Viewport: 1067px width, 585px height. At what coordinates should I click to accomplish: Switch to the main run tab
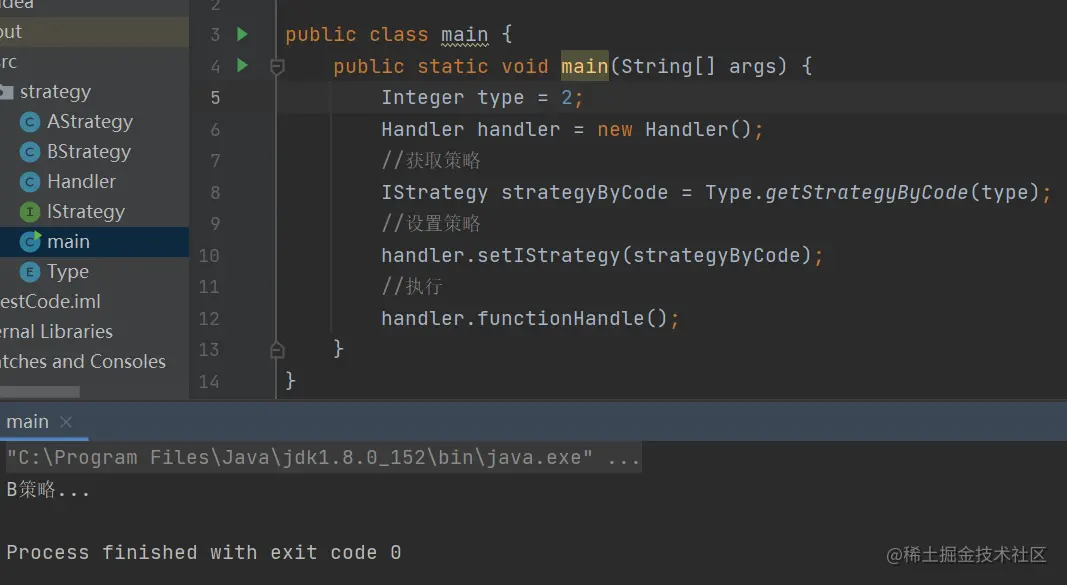tap(27, 422)
